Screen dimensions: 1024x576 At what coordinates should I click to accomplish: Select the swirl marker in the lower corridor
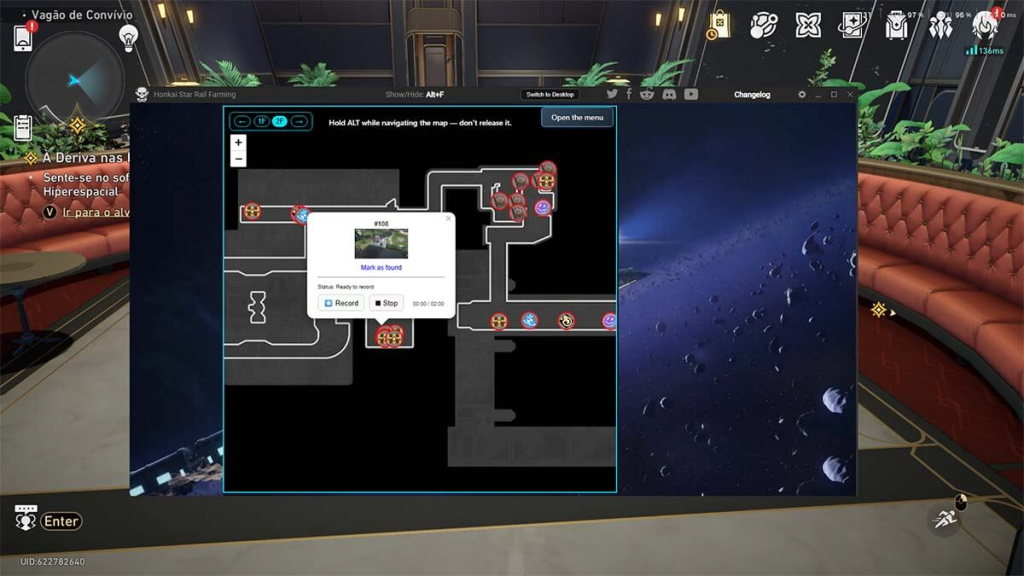(x=566, y=321)
